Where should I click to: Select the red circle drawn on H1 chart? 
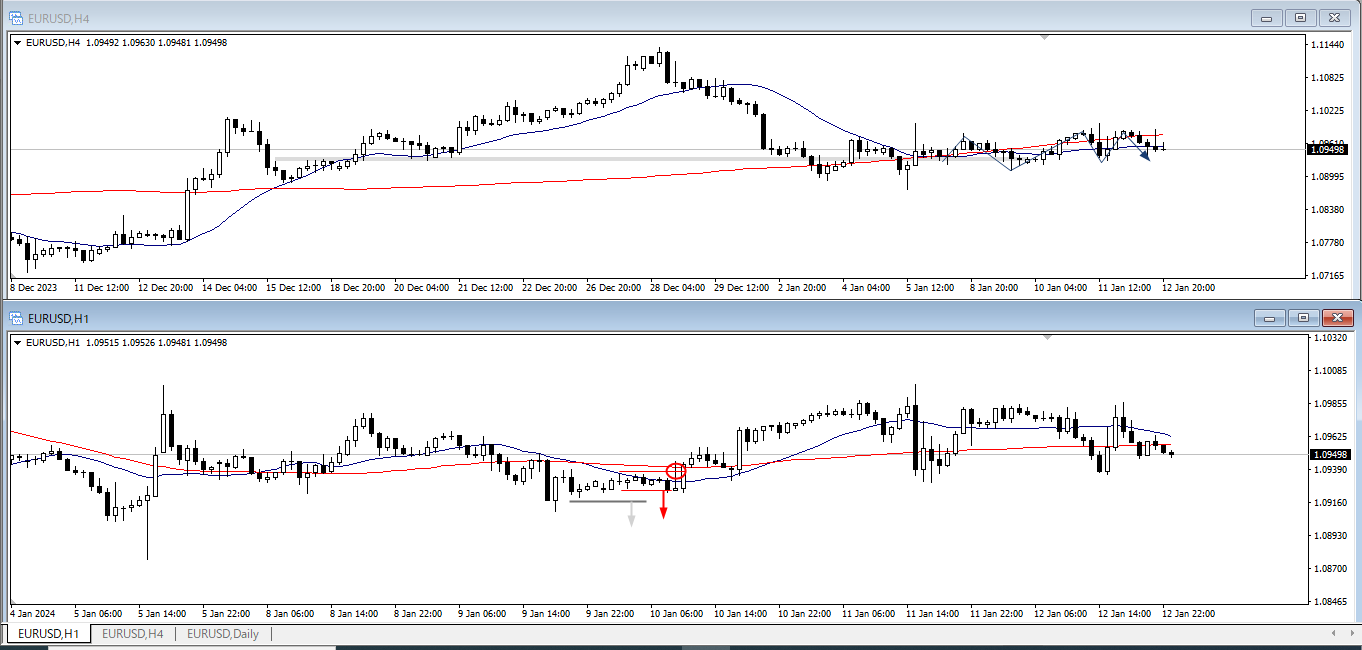point(675,470)
